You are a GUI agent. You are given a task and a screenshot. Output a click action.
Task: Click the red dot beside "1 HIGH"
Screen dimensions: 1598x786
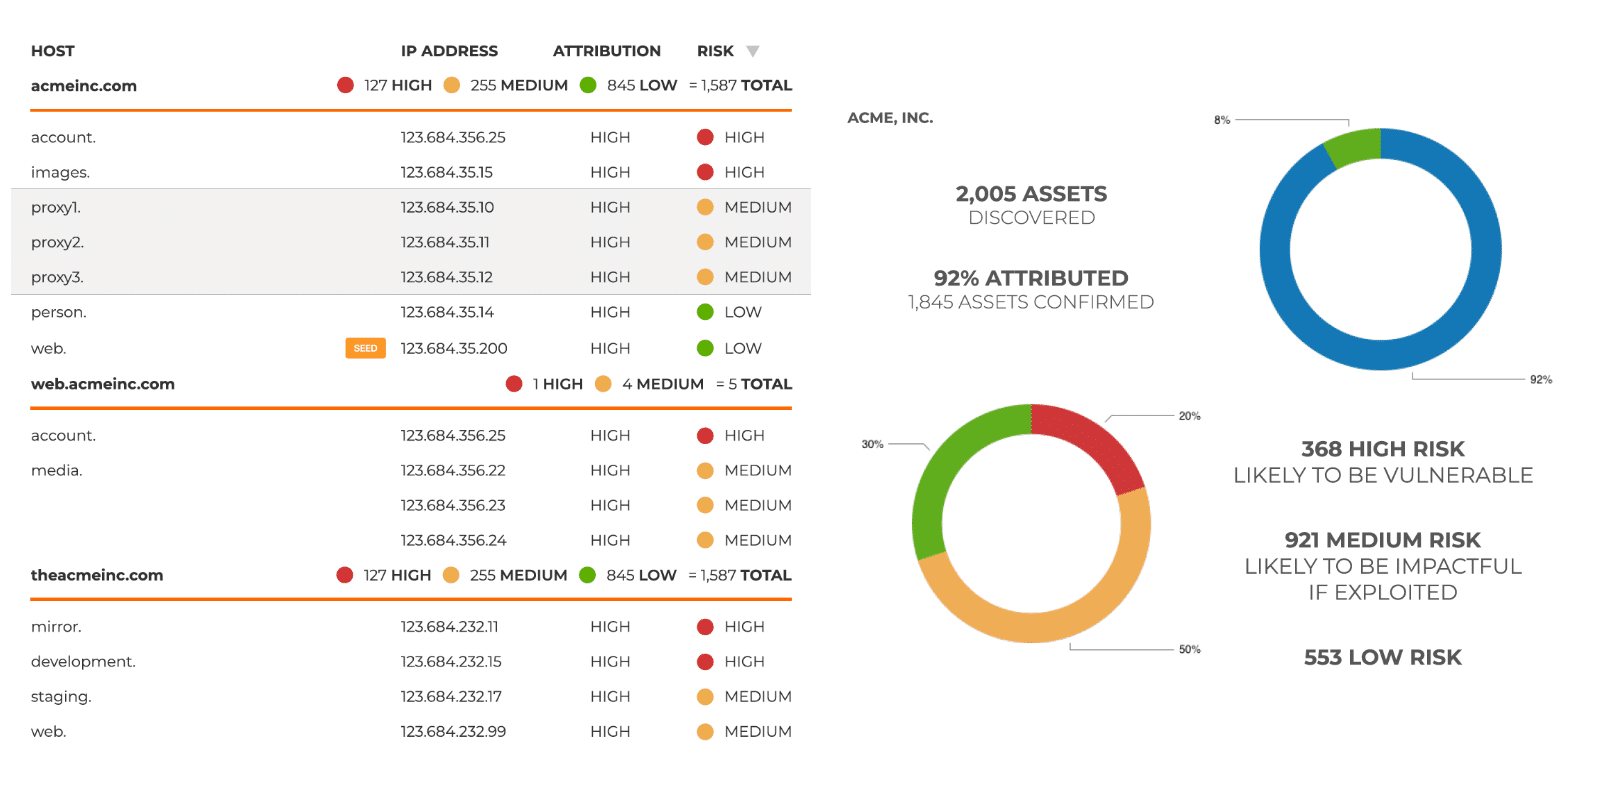(514, 384)
